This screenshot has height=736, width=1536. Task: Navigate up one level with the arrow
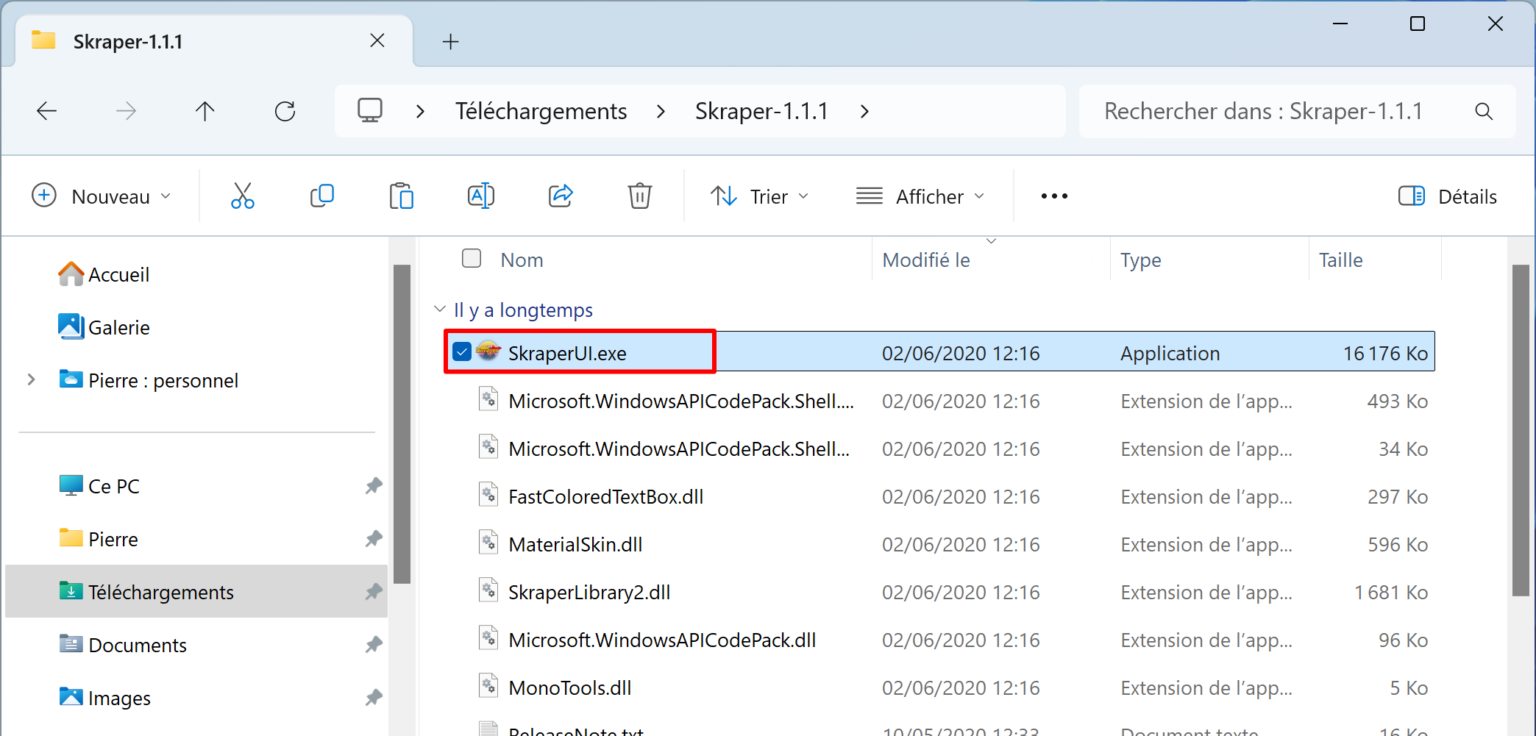coord(204,111)
